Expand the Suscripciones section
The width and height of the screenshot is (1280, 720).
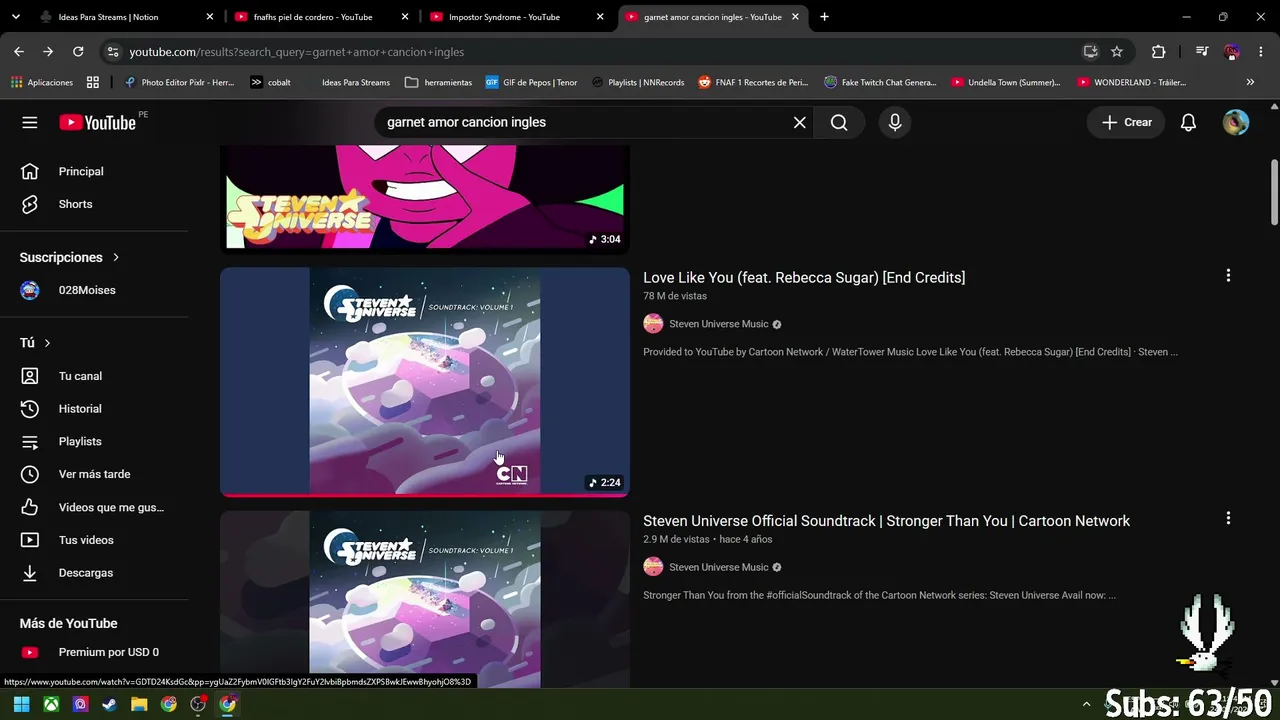click(70, 257)
